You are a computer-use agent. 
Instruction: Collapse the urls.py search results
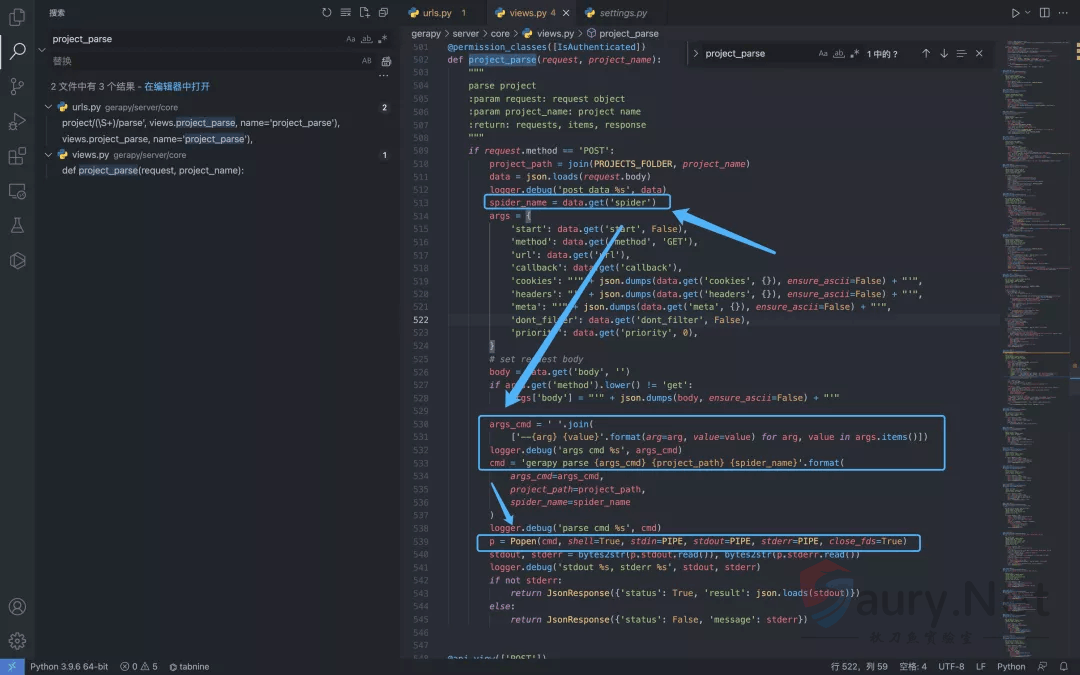pyautogui.click(x=48, y=107)
